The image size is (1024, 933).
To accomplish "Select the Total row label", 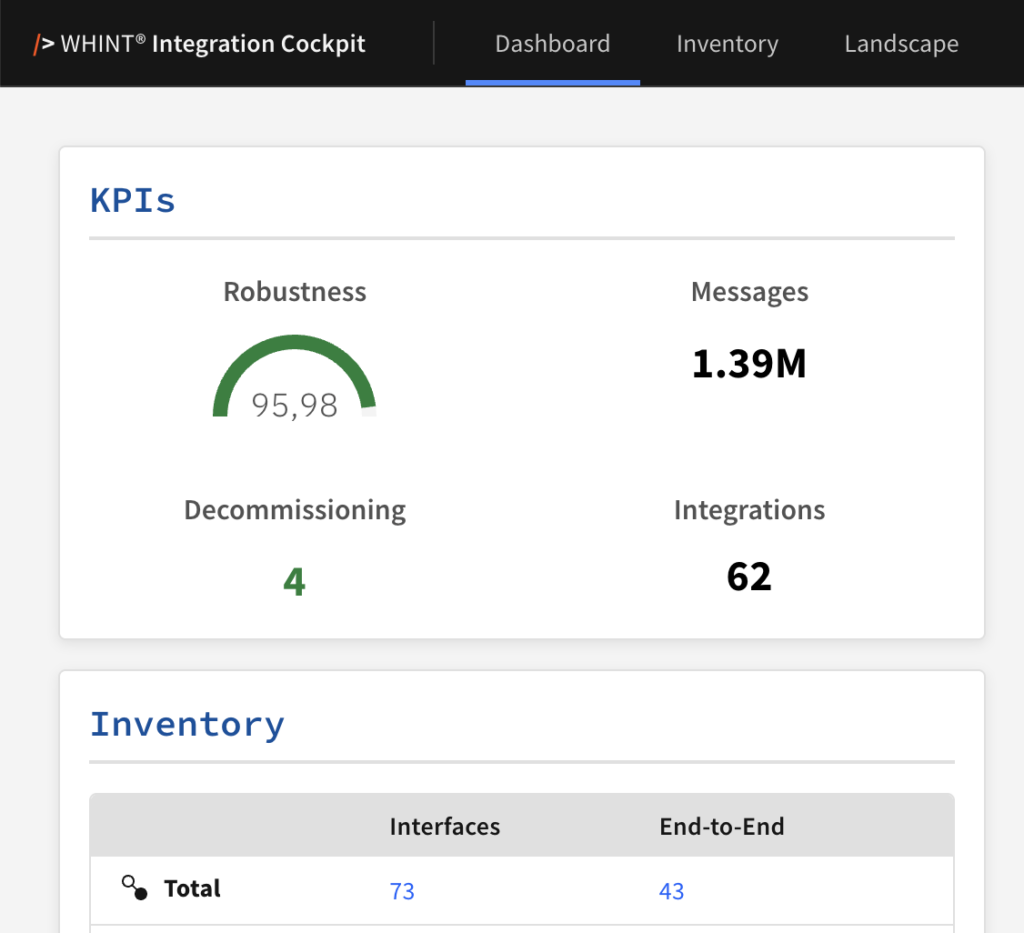I will pyautogui.click(x=192, y=888).
